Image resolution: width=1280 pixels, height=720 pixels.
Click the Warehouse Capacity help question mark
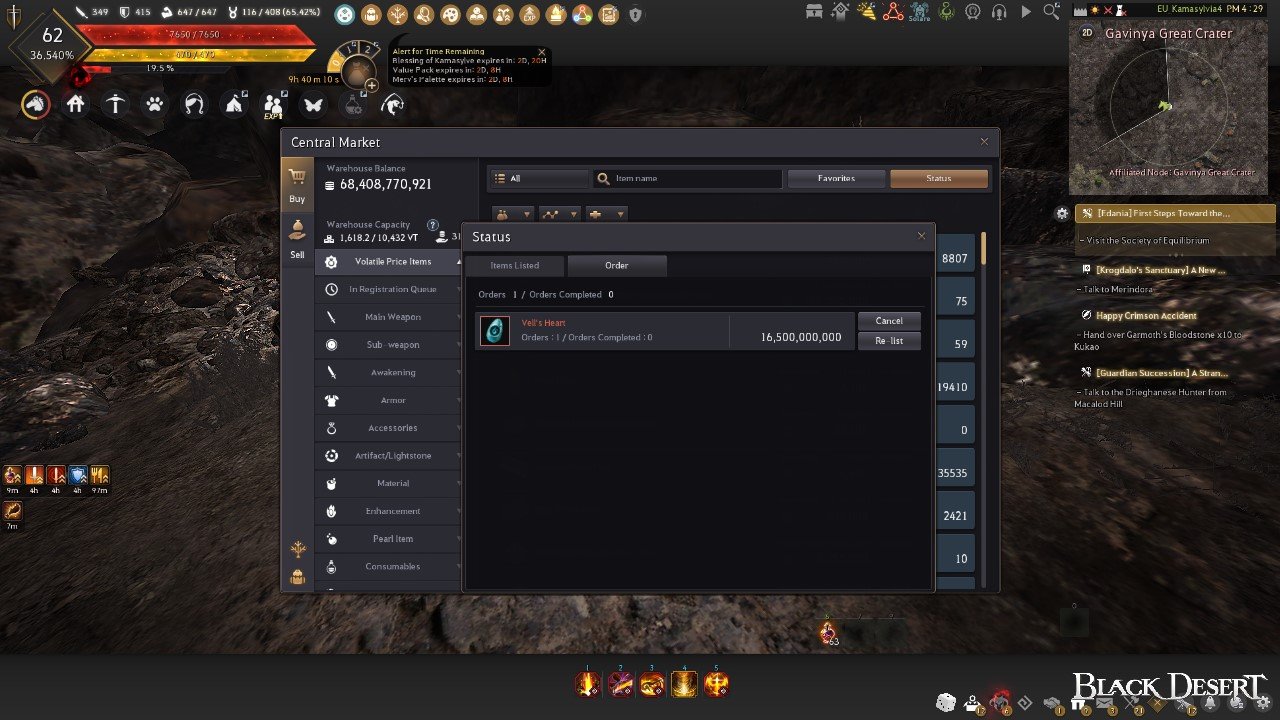pyautogui.click(x=433, y=225)
